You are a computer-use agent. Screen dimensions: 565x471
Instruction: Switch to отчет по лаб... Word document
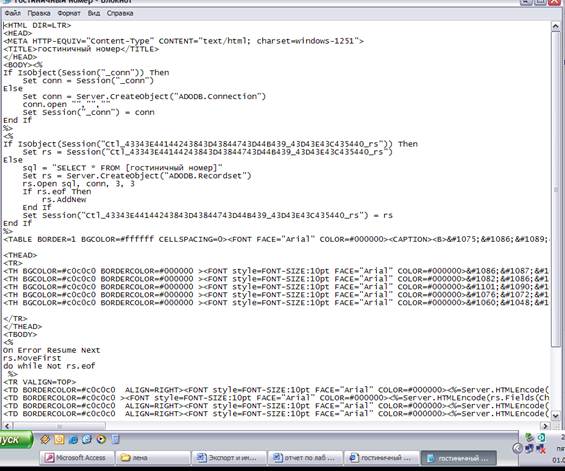pyautogui.click(x=305, y=458)
